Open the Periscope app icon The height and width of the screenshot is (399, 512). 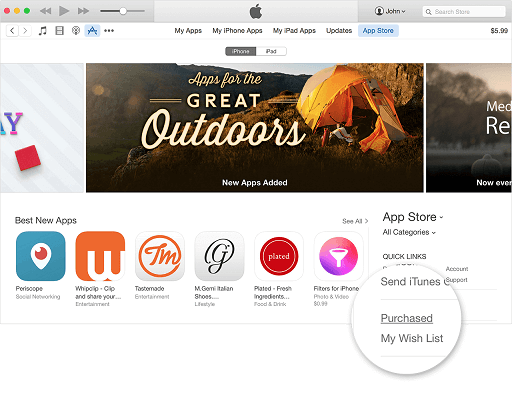(41, 256)
